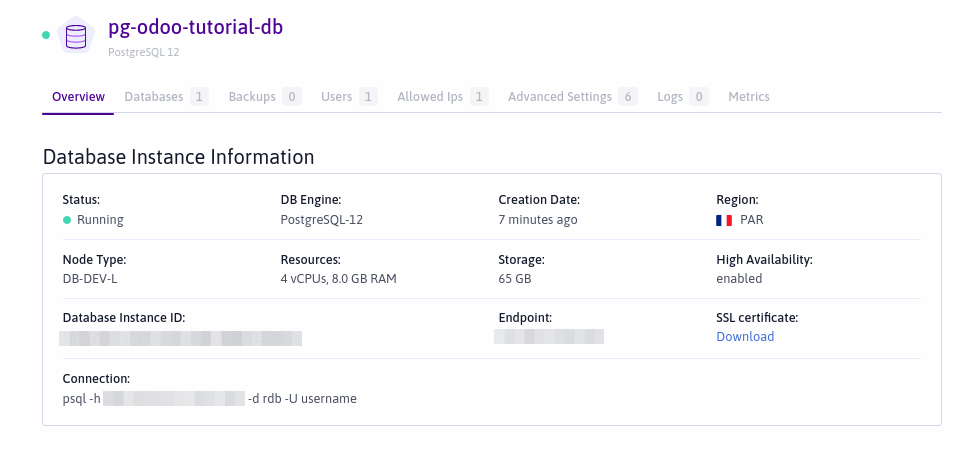Viewport: 973px width, 449px height.
Task: Open the Overview tab
Action: (x=78, y=97)
